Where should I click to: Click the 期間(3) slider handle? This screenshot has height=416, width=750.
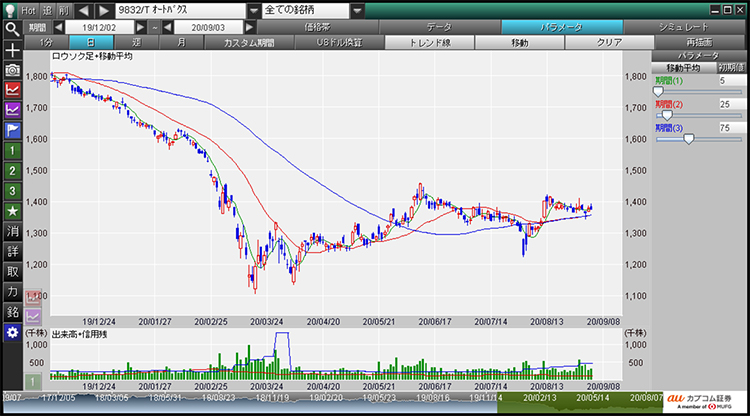(689, 139)
